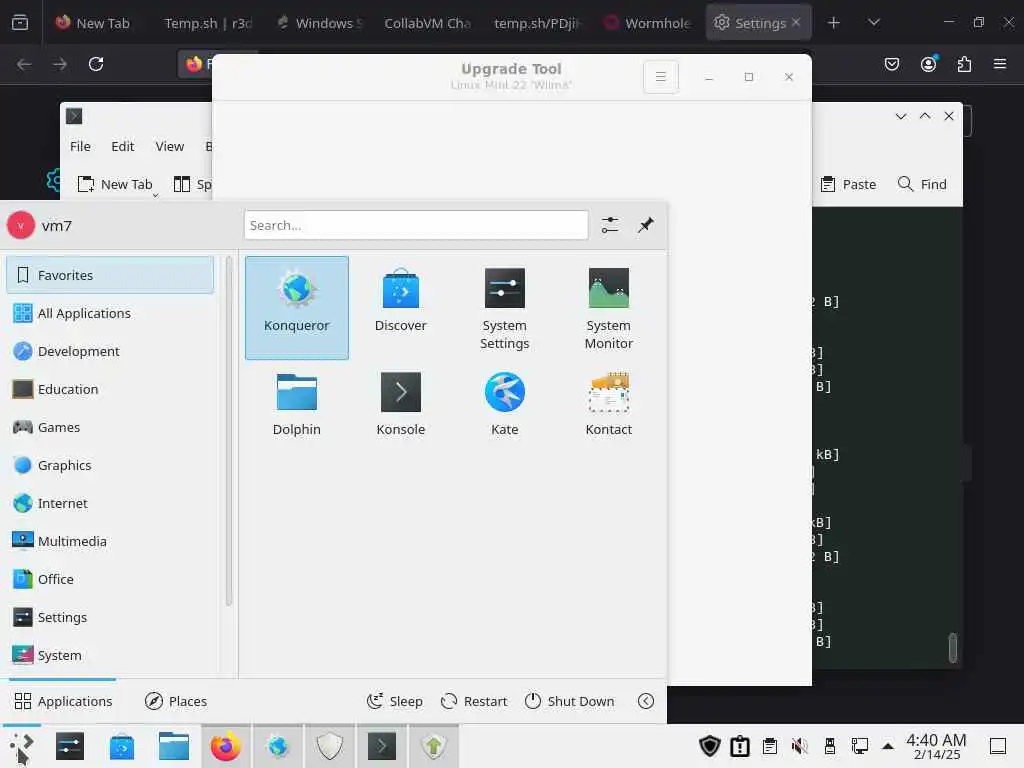The image size is (1024, 768).
Task: Click the Sleep button
Action: pos(394,701)
